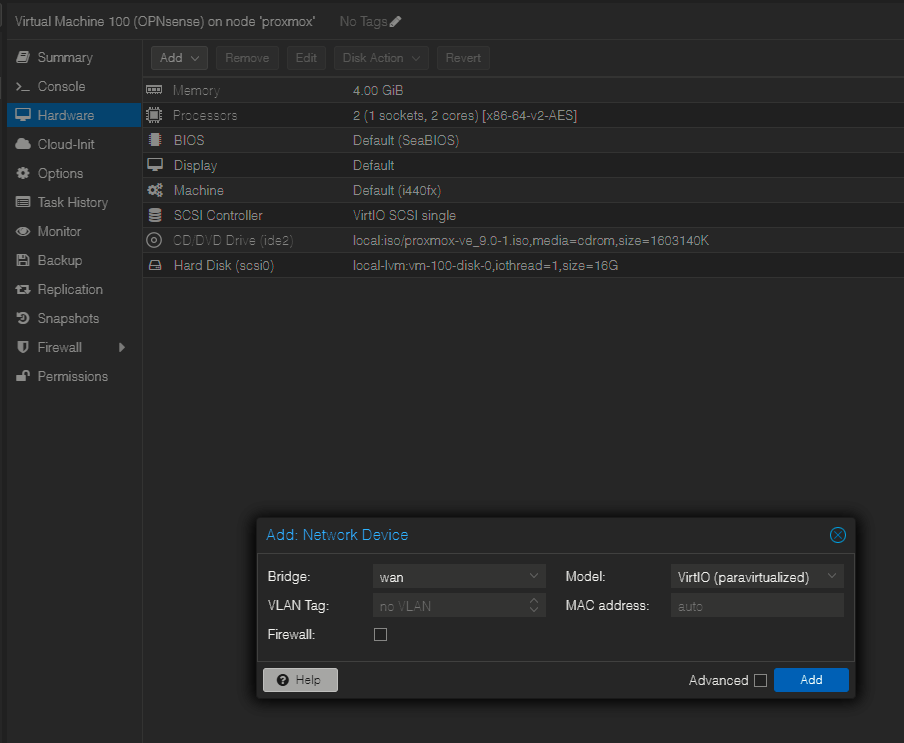Click the Remove toolbar button
904x743 pixels.
(x=247, y=58)
